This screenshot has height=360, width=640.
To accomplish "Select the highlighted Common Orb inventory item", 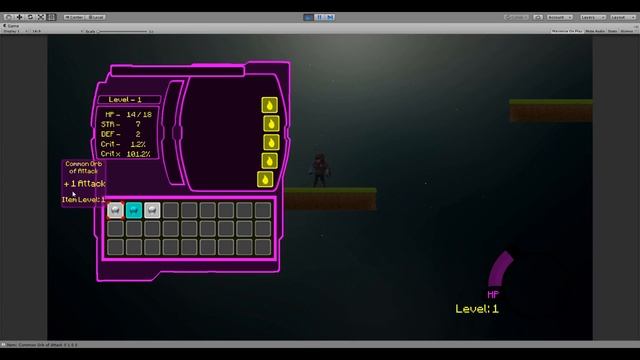I will pos(116,210).
